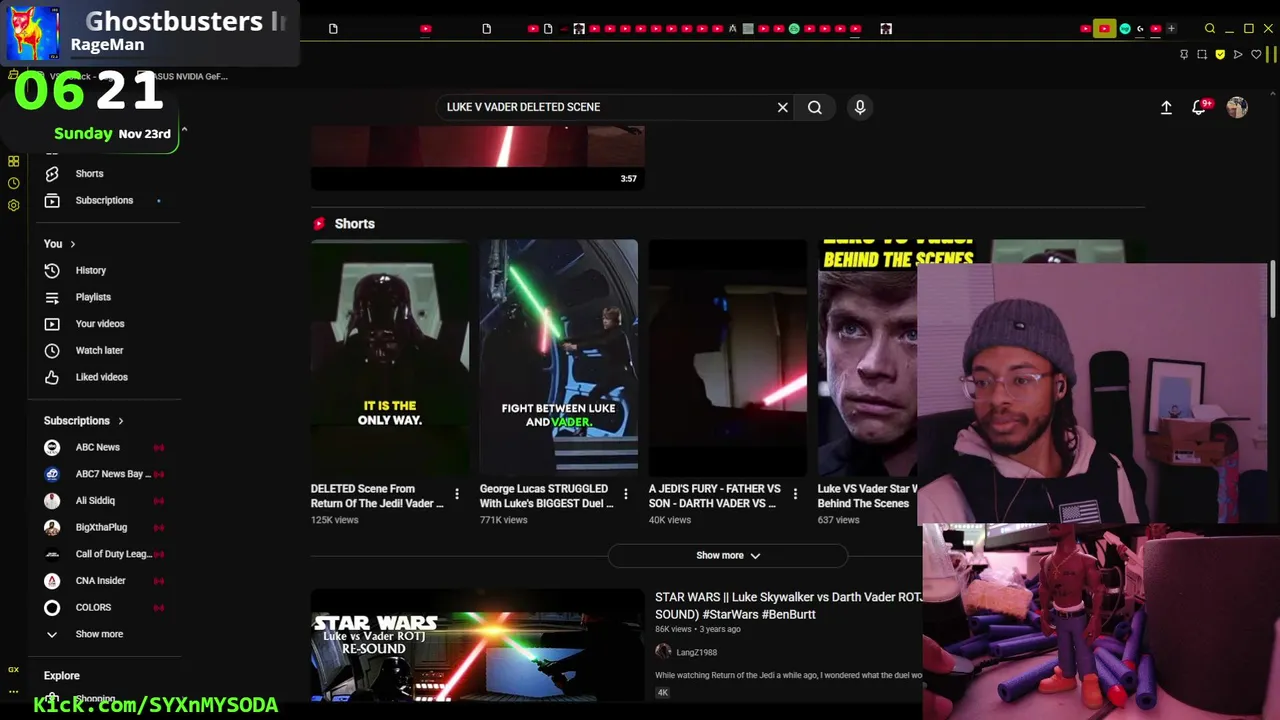This screenshot has height=720, width=1280.
Task: Click the player triangle icon in address bar
Action: pos(1238,54)
